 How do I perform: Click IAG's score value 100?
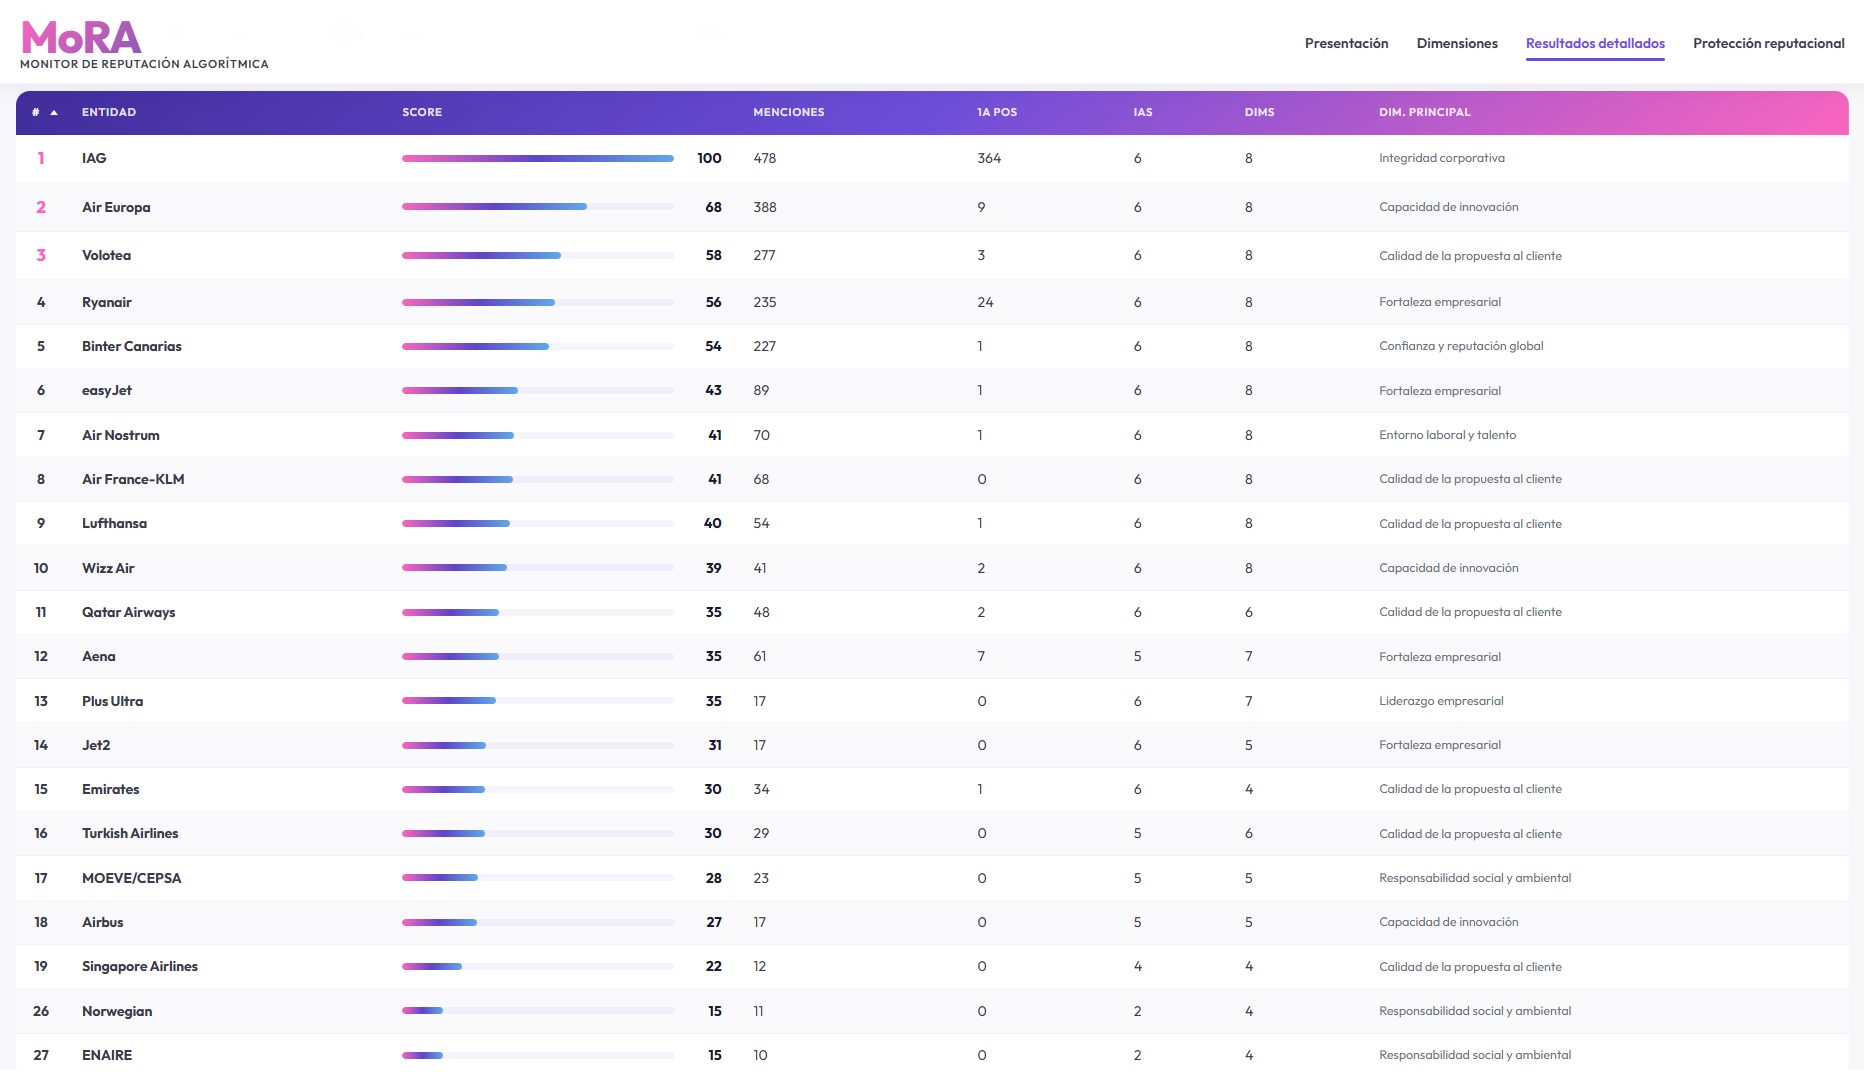point(709,159)
